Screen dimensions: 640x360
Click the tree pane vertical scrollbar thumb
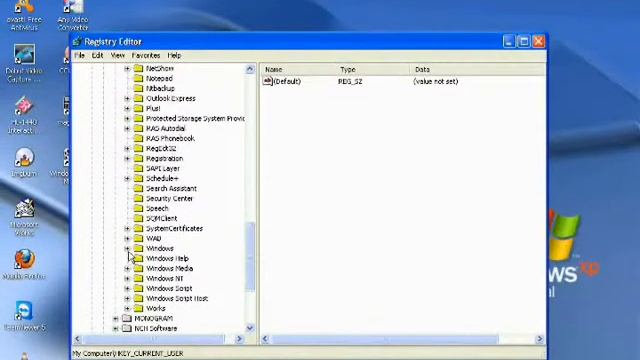pos(250,257)
